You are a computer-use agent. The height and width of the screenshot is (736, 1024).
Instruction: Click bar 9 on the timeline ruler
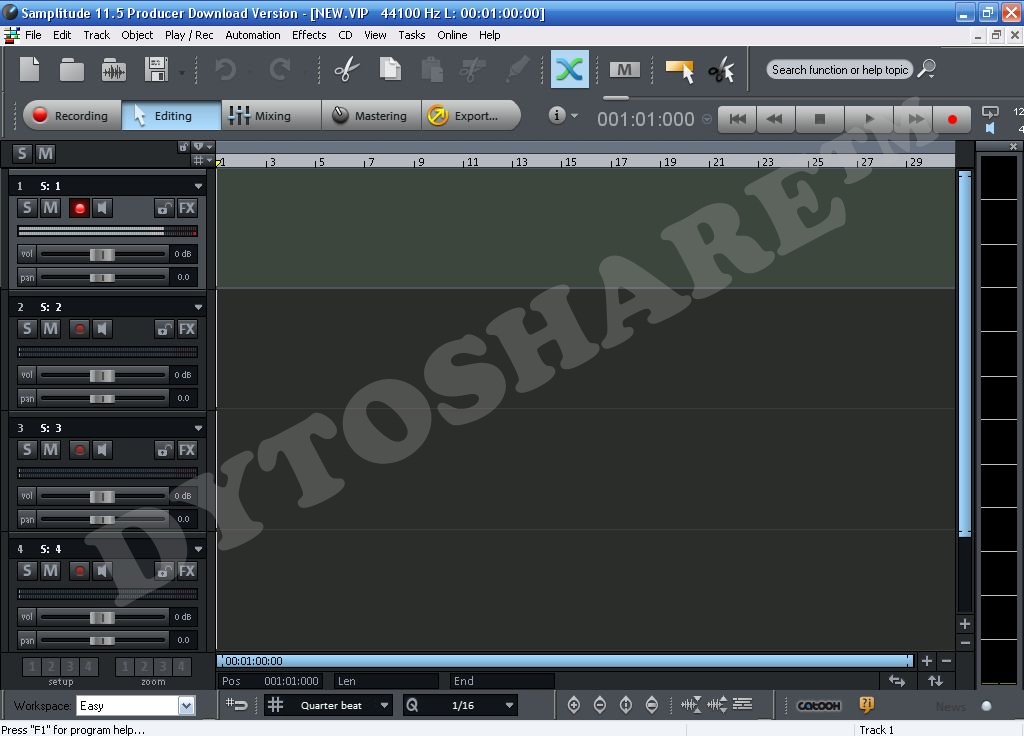[x=421, y=162]
